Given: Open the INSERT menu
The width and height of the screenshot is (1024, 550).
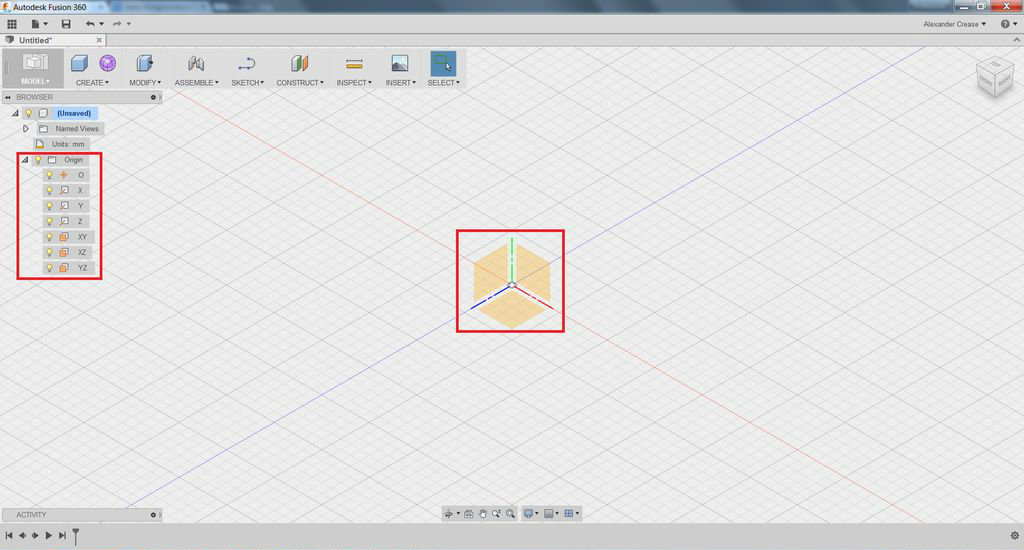Looking at the screenshot, I should 400,83.
